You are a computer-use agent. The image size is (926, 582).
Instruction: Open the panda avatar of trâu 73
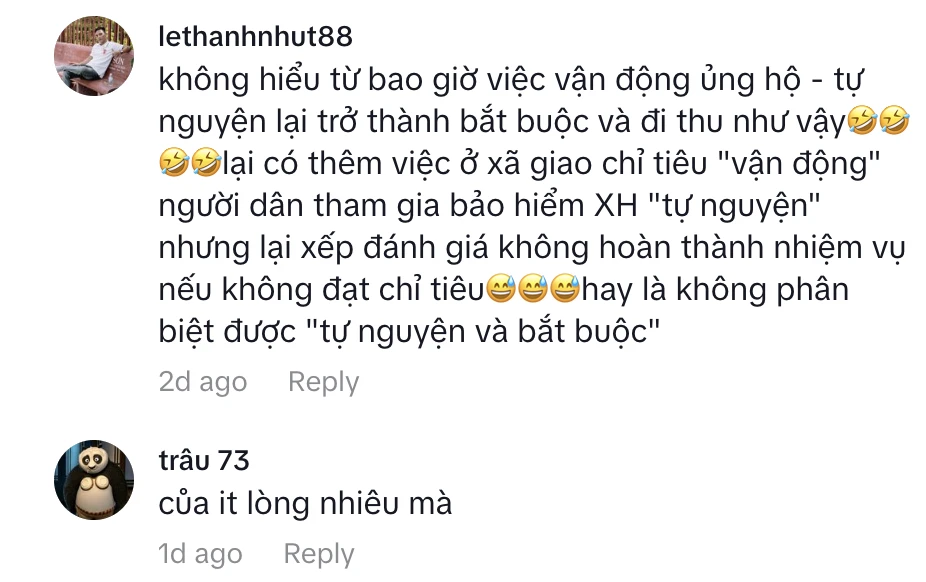[x=94, y=480]
